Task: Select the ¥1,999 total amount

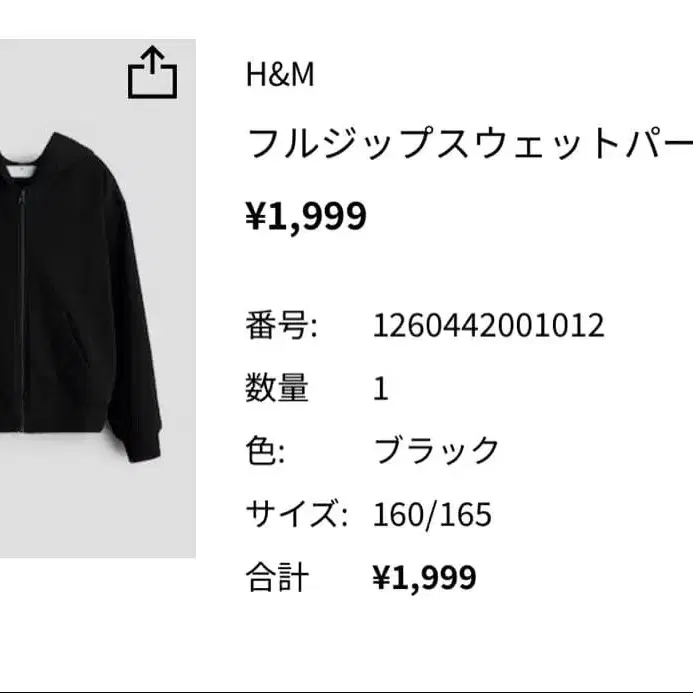Action: (x=424, y=577)
